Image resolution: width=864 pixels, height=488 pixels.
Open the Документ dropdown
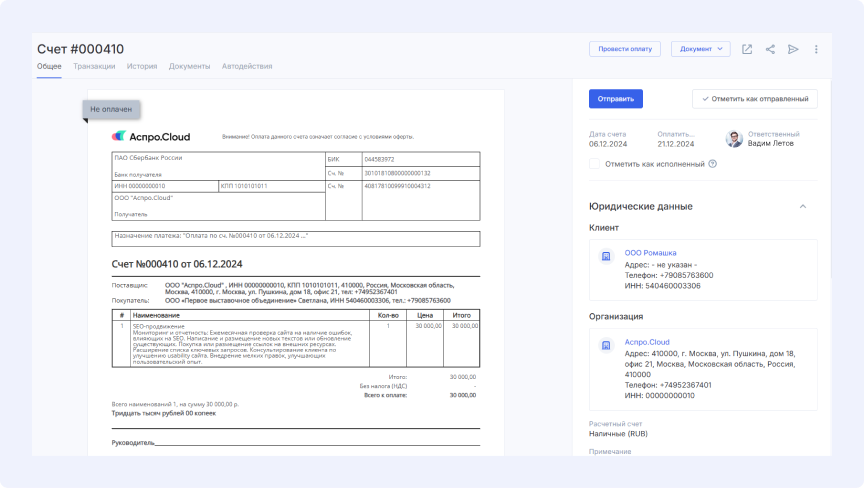click(x=700, y=49)
